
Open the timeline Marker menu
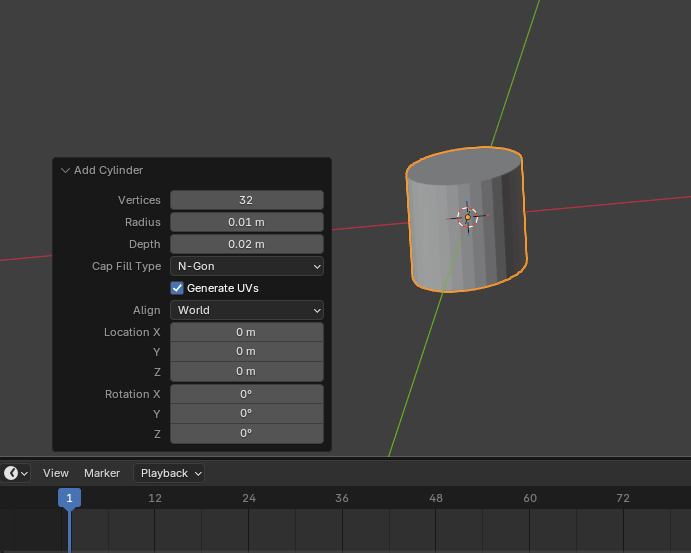102,473
